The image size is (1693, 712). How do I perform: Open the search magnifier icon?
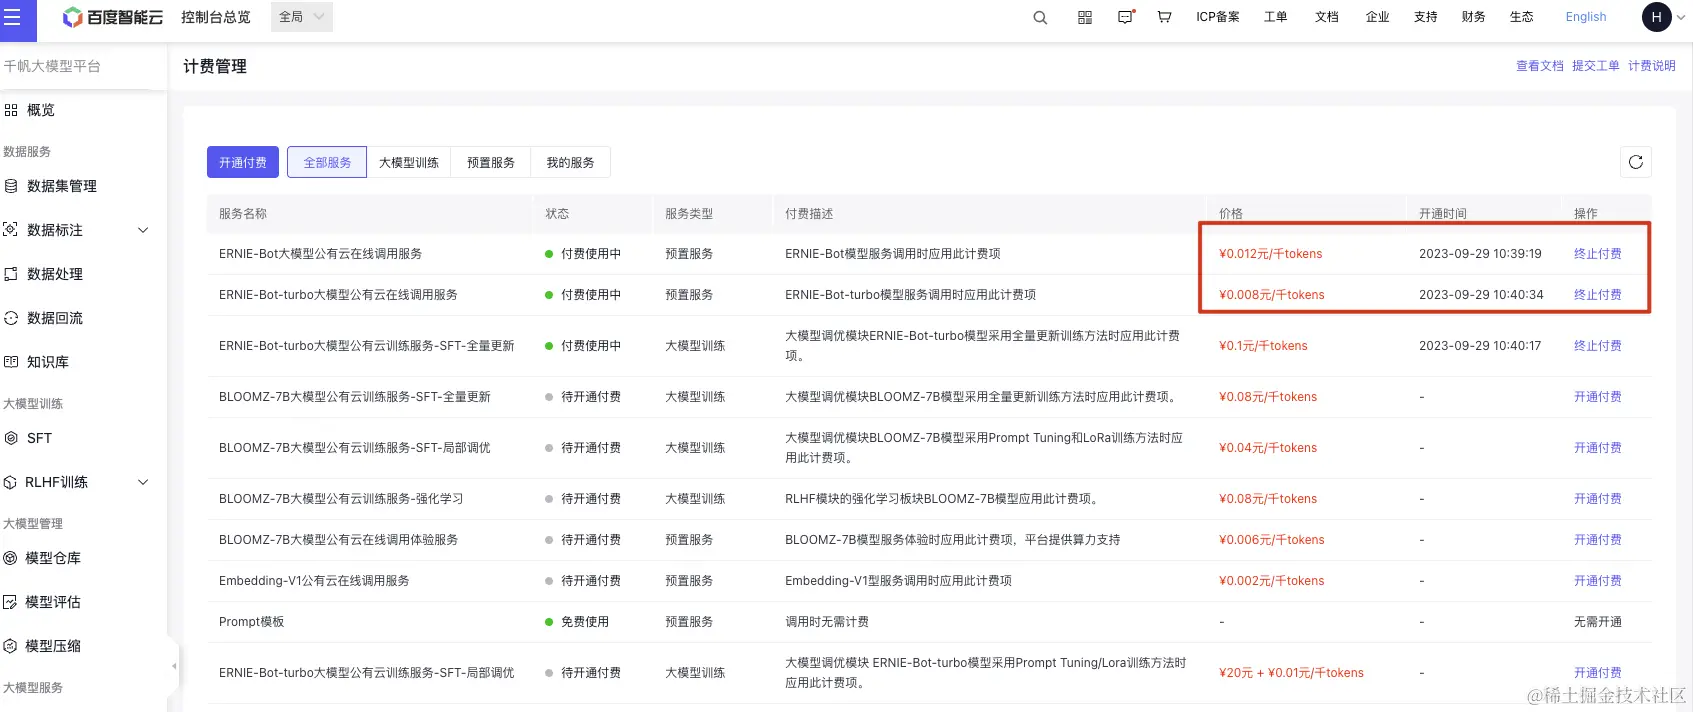pyautogui.click(x=1040, y=17)
